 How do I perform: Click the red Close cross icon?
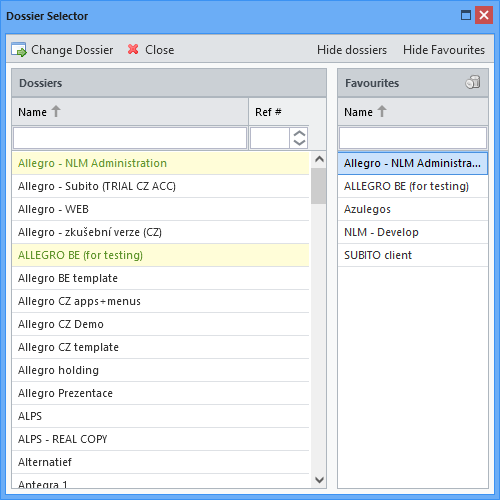133,49
